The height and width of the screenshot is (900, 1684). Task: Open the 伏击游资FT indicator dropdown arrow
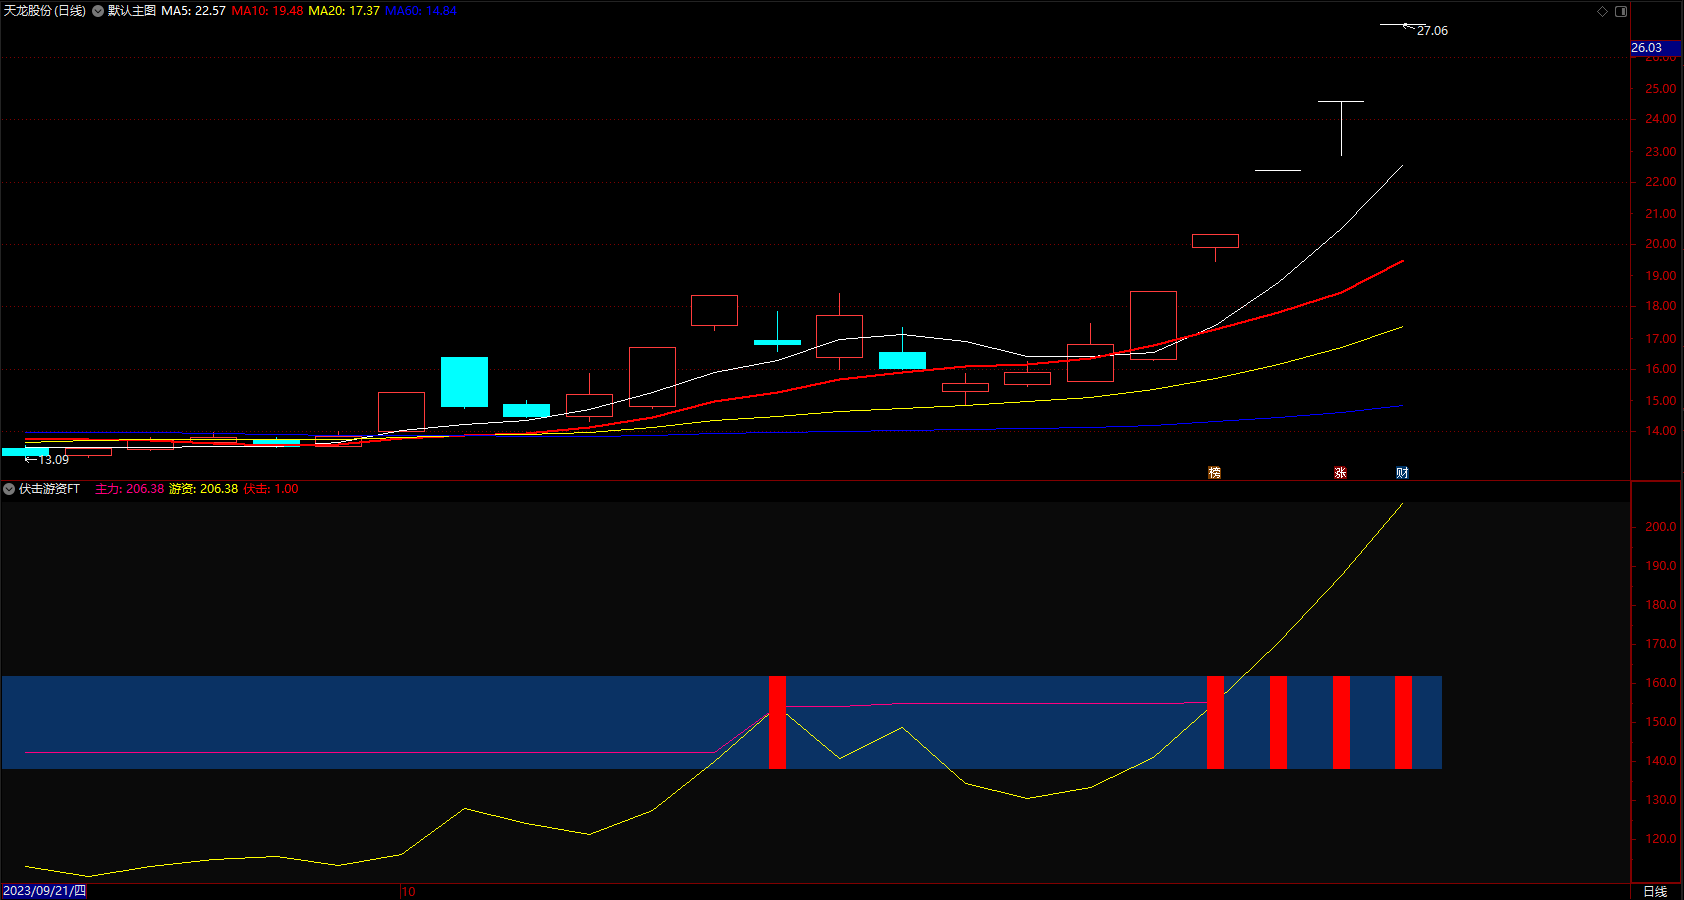(9, 489)
